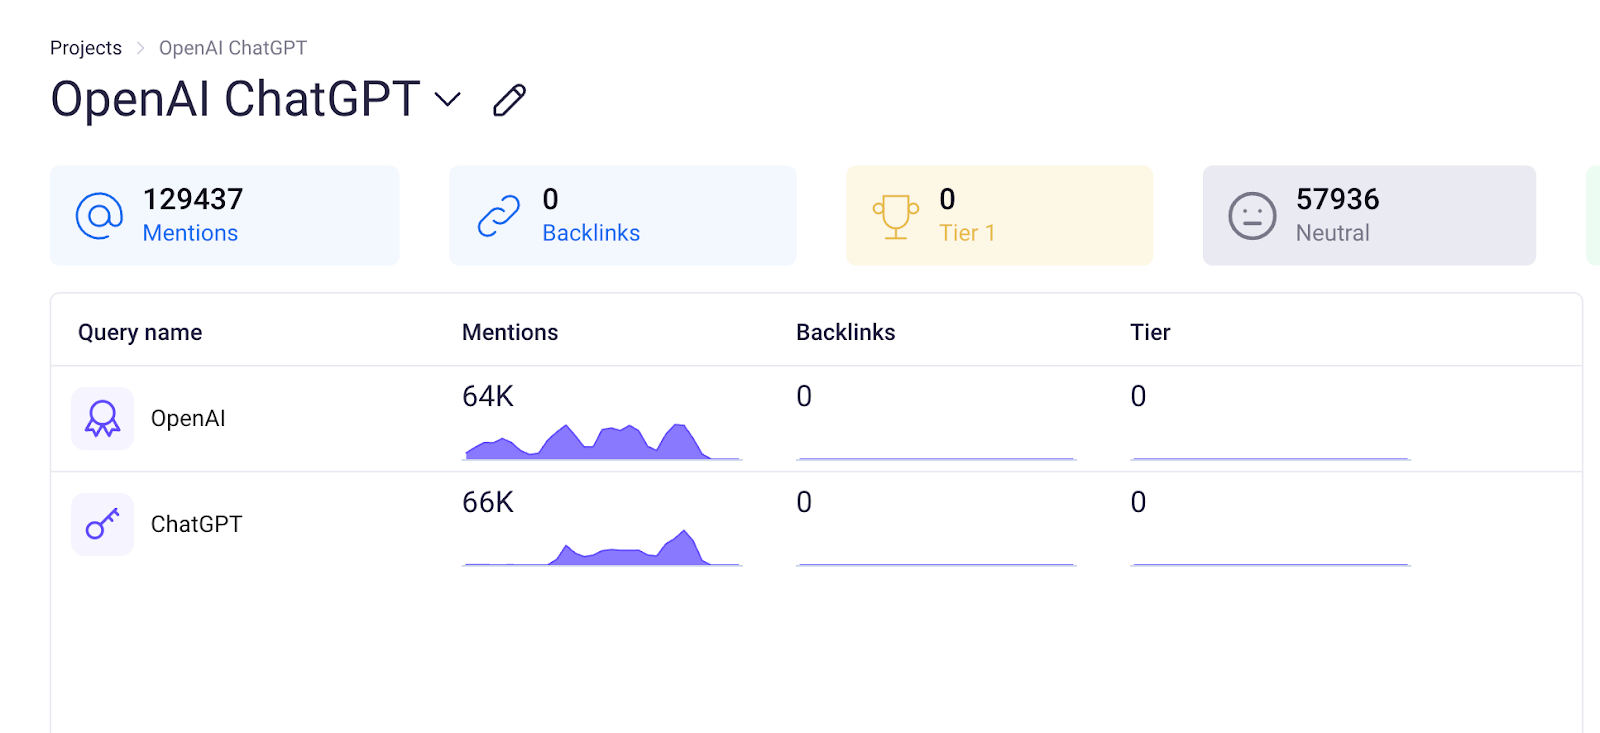Click the at-sign Mentions icon
The width and height of the screenshot is (1600, 733).
99,216
